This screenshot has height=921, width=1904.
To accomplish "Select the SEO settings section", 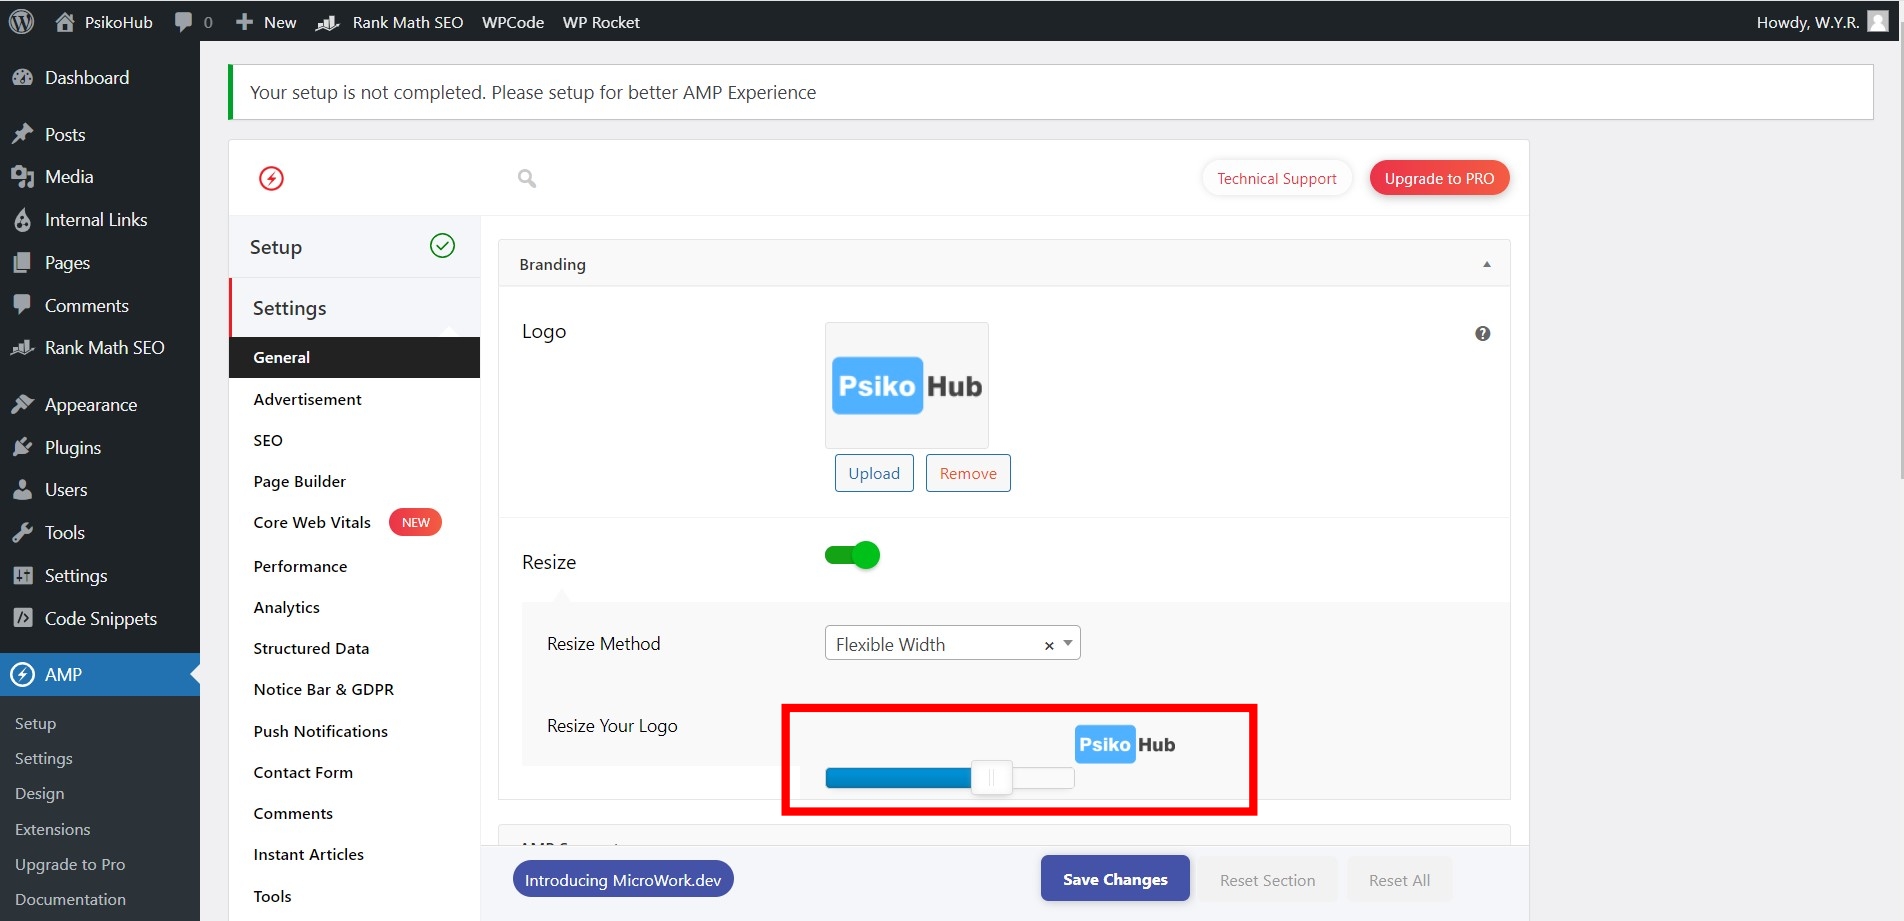I will tap(268, 440).
